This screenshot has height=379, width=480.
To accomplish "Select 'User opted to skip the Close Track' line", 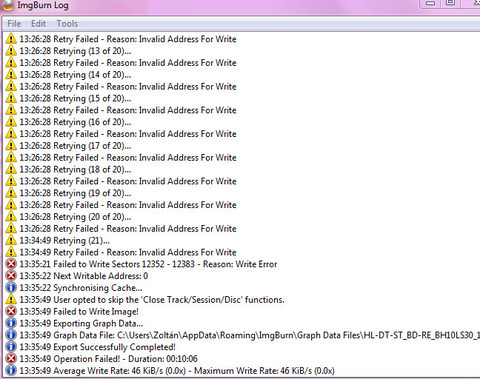I will (x=152, y=300).
